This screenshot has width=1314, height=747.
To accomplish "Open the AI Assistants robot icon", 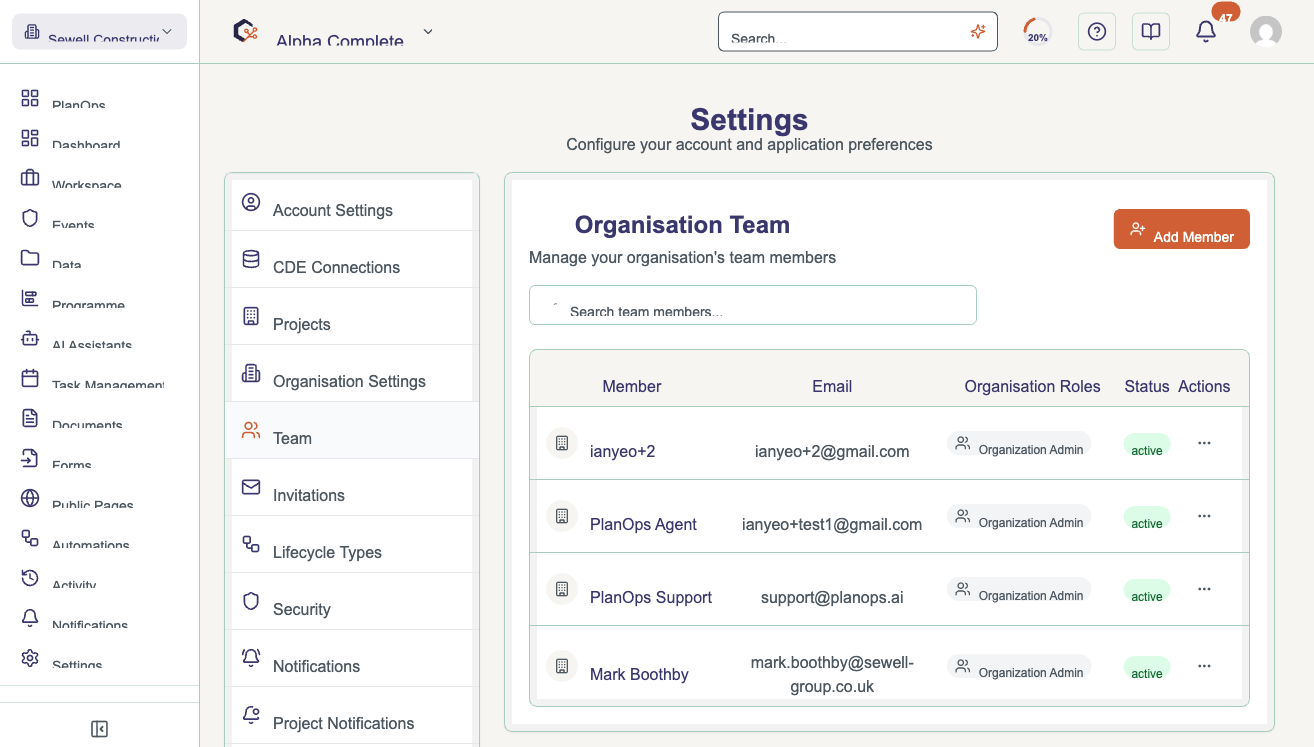I will tap(30, 338).
